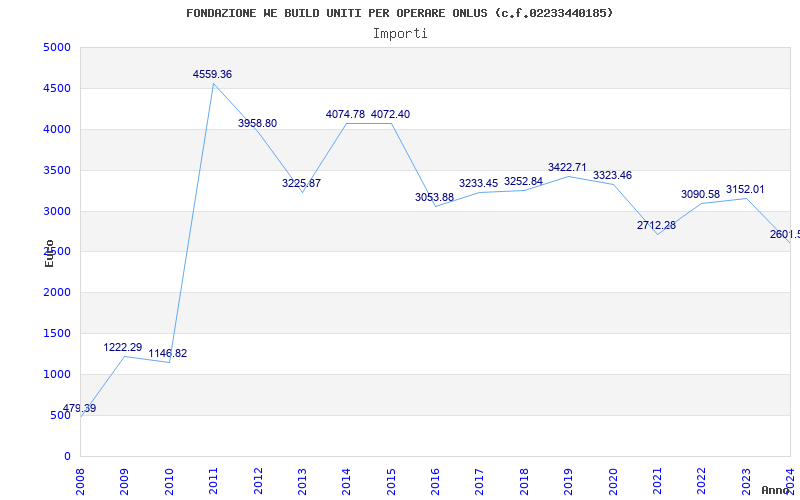Image resolution: width=800 pixels, height=500 pixels.
Task: Click x-axis year 2023
Action: pyautogui.click(x=746, y=481)
